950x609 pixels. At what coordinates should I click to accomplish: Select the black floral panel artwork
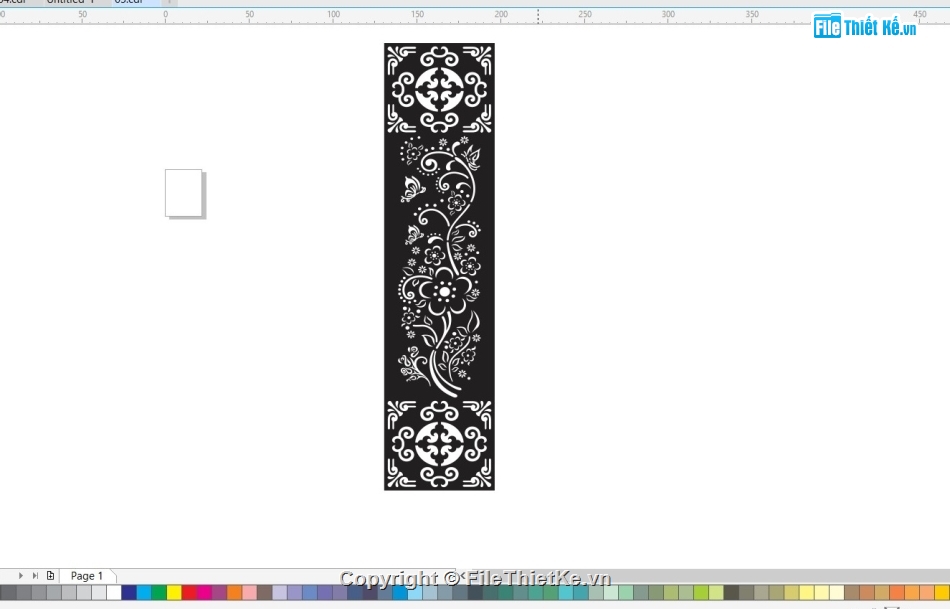(439, 267)
